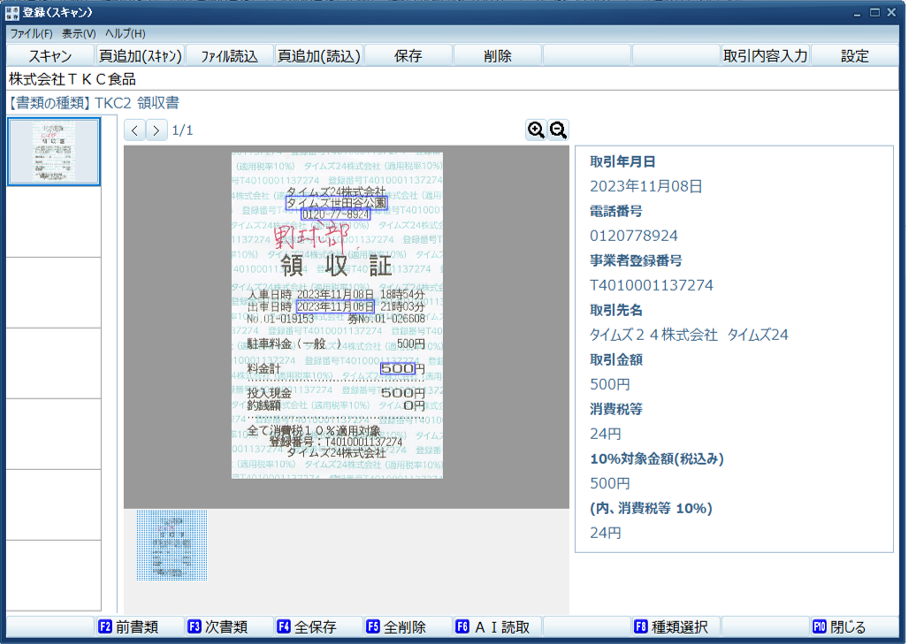The height and width of the screenshot is (644, 906).
Task: Click the 消費税等 value 24円
Action: [606, 434]
